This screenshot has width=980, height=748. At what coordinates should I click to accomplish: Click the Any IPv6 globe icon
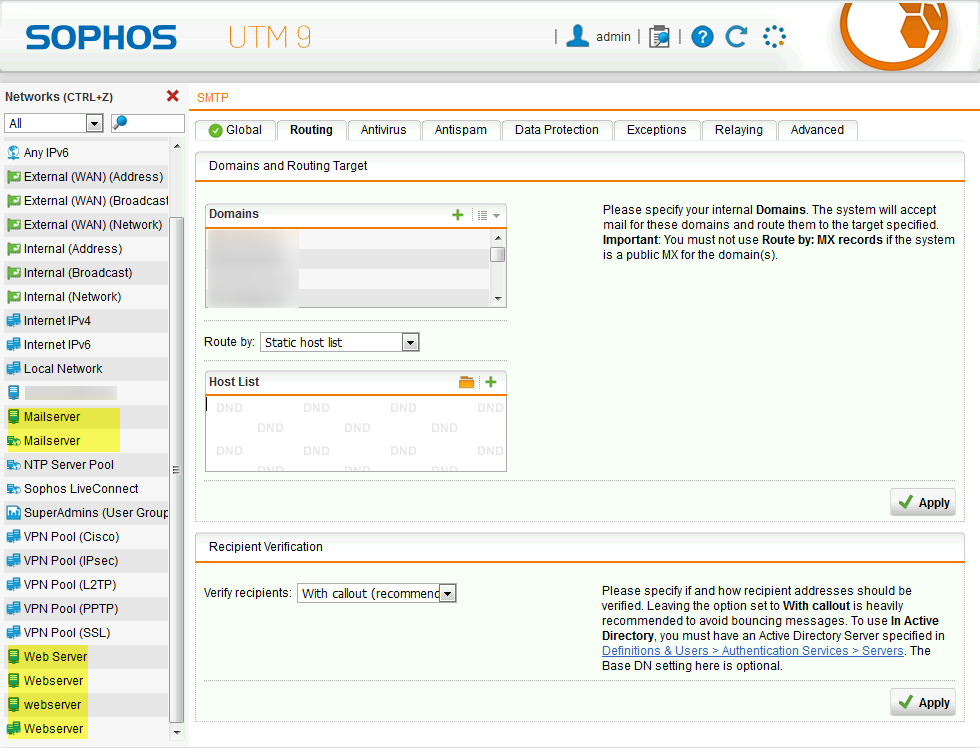(x=13, y=152)
